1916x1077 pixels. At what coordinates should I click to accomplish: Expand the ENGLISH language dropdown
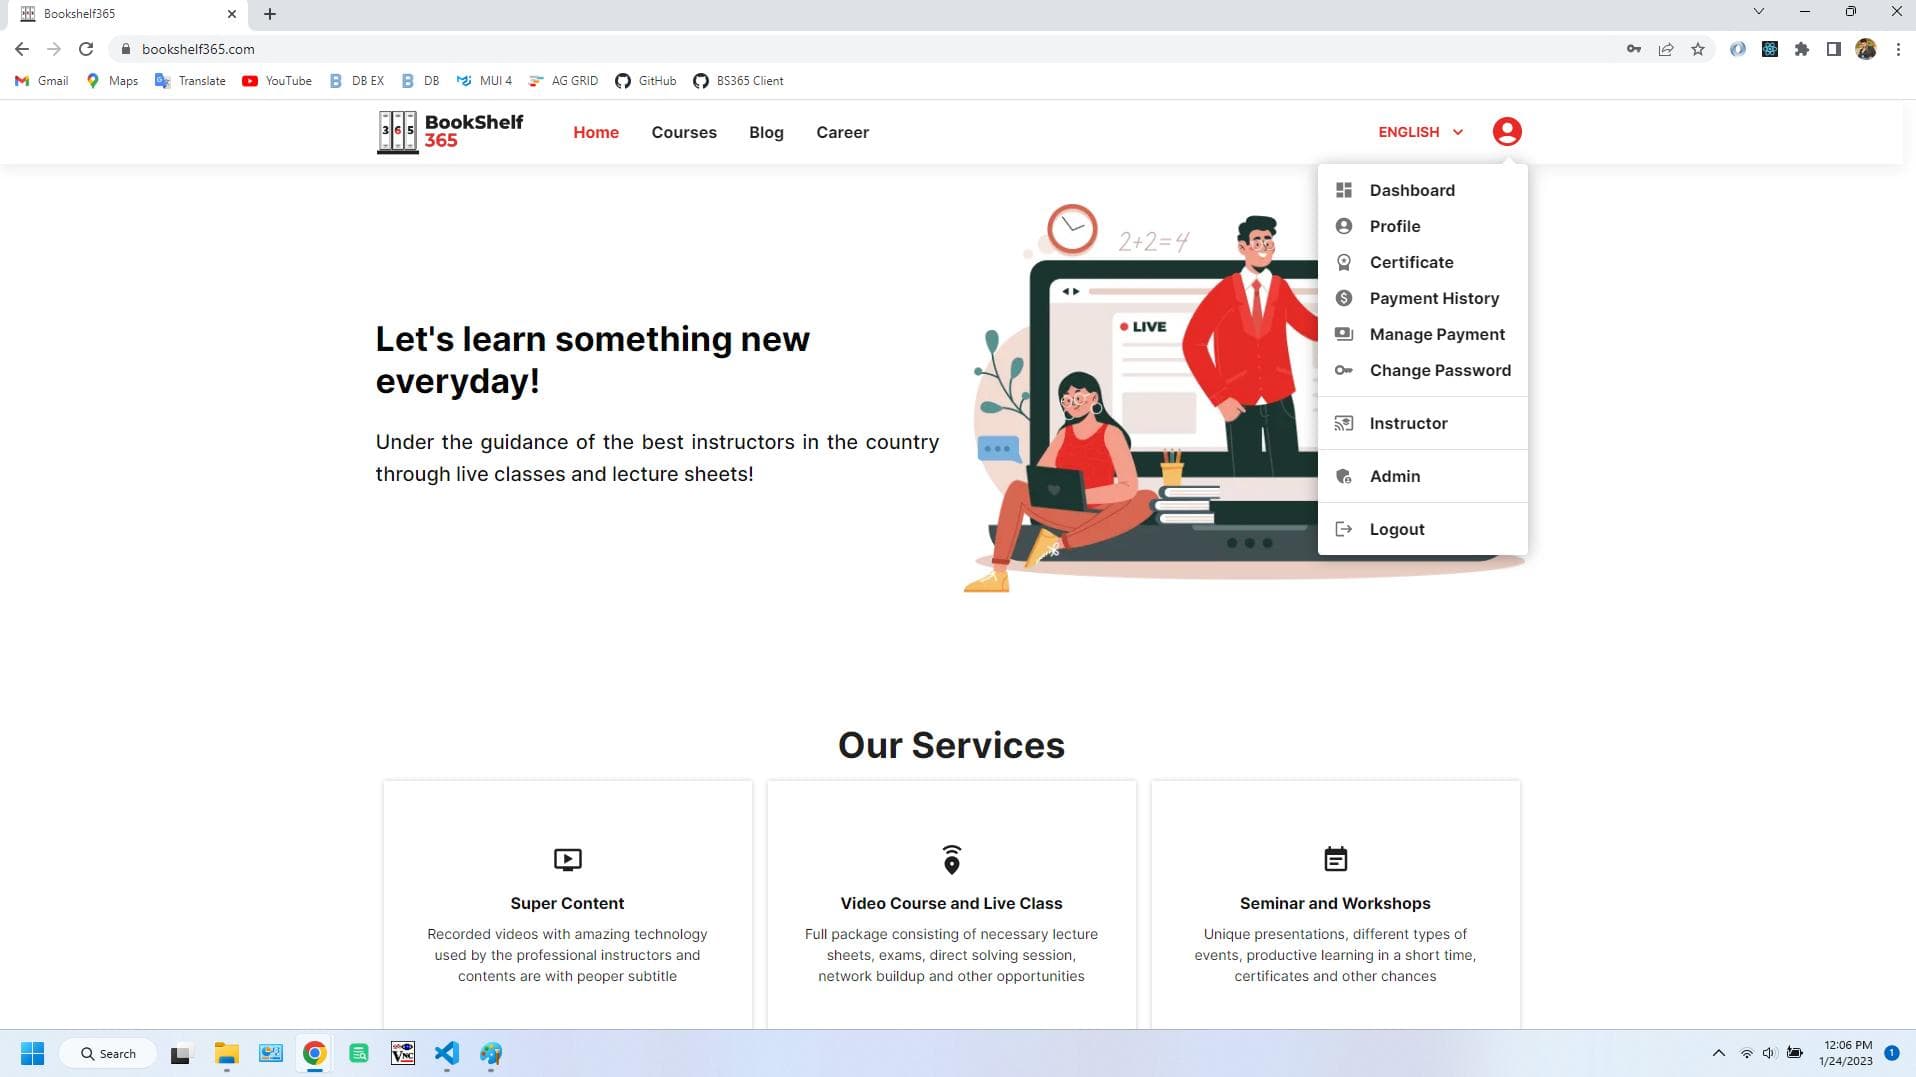coord(1421,132)
